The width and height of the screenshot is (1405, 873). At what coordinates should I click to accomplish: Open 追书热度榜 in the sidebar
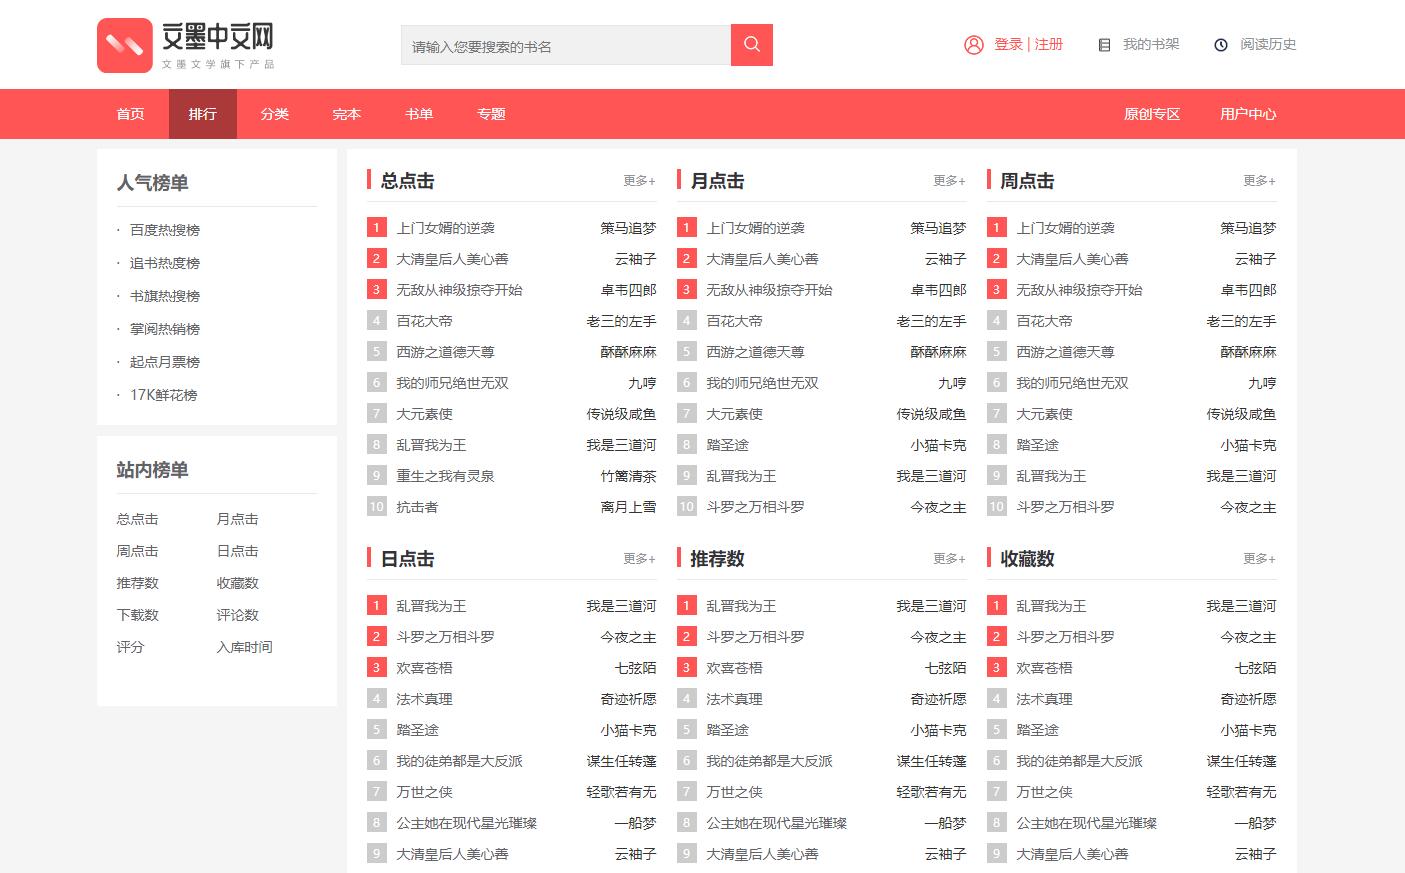click(165, 263)
